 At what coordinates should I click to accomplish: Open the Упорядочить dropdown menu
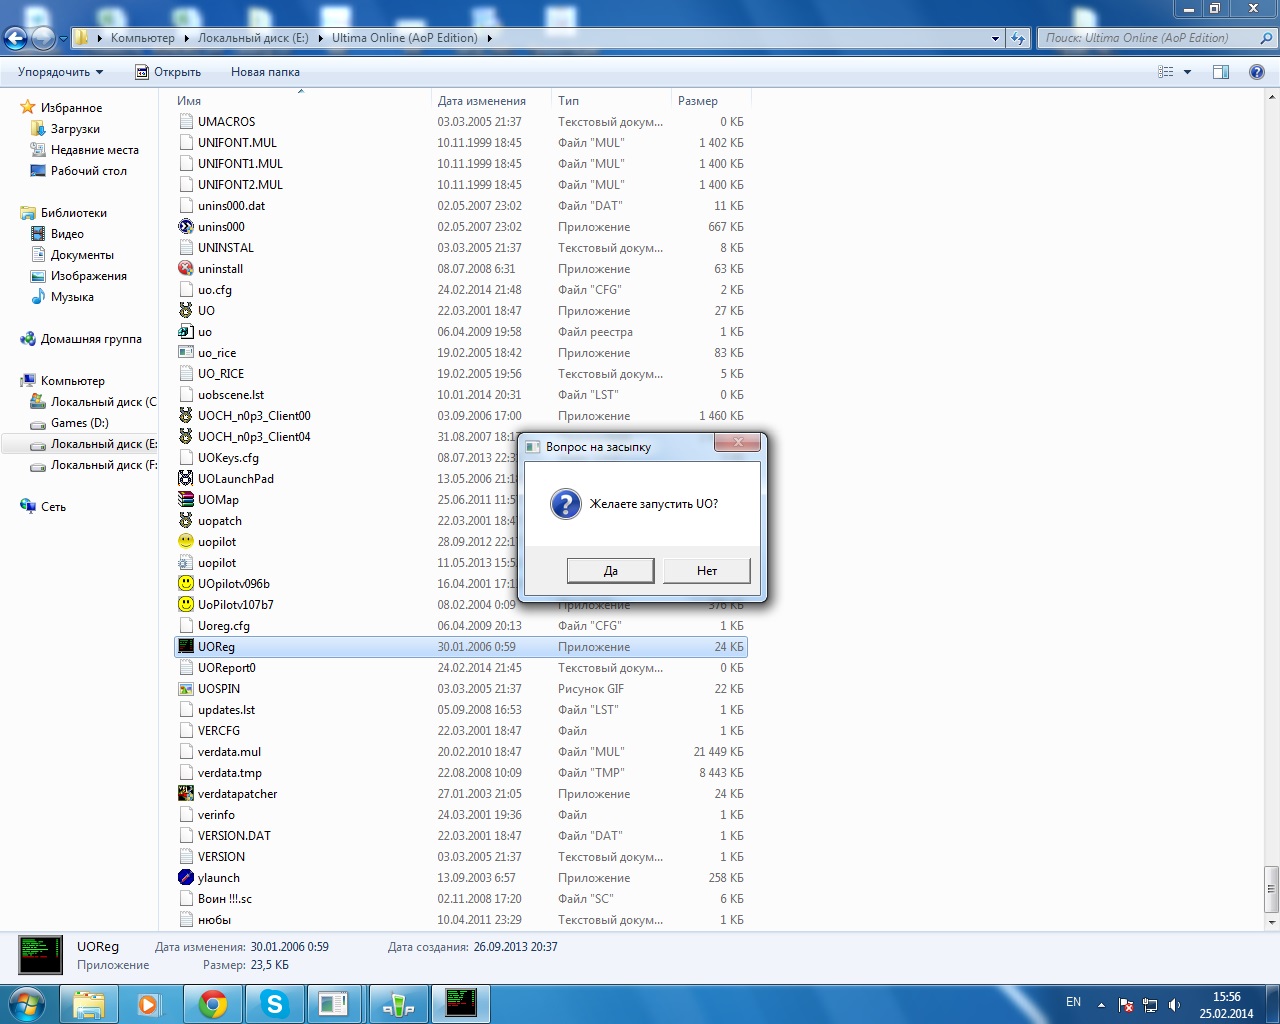click(x=60, y=72)
